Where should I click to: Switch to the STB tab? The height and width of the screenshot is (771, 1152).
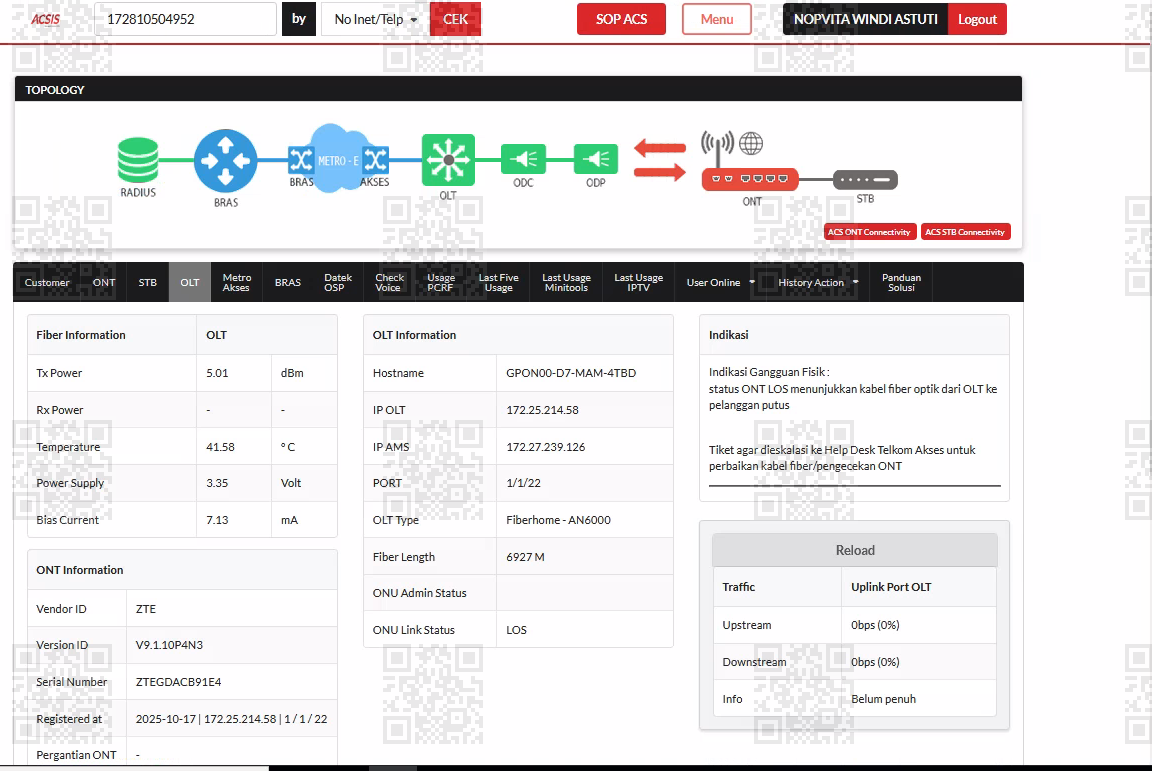tap(148, 282)
